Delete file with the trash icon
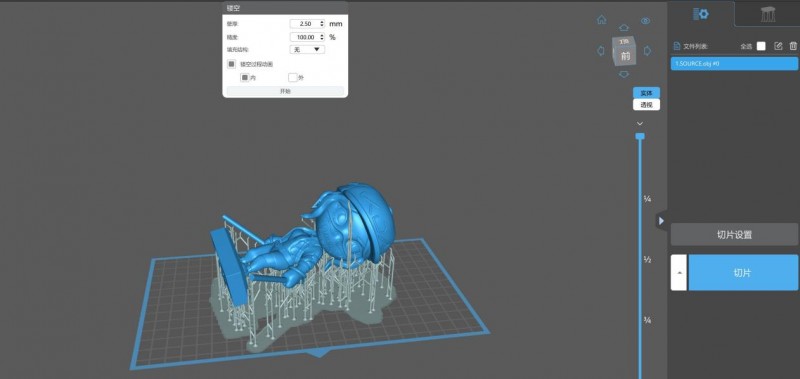Screen dimensions: 800x379 point(793,46)
